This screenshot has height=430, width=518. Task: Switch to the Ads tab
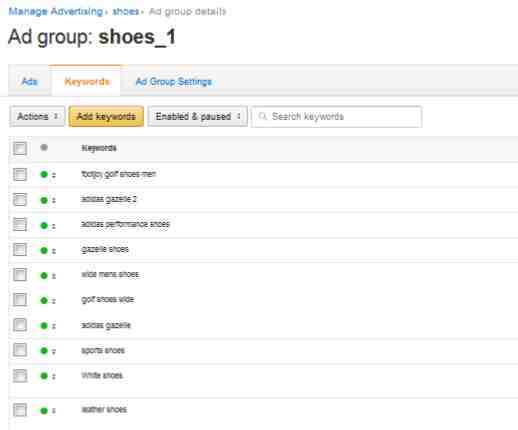[30, 81]
